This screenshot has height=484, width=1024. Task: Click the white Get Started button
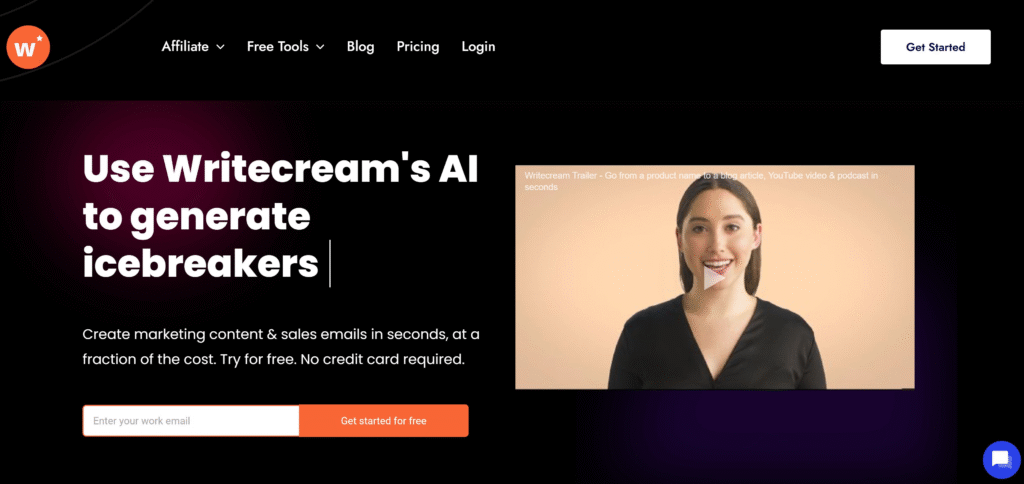click(935, 47)
